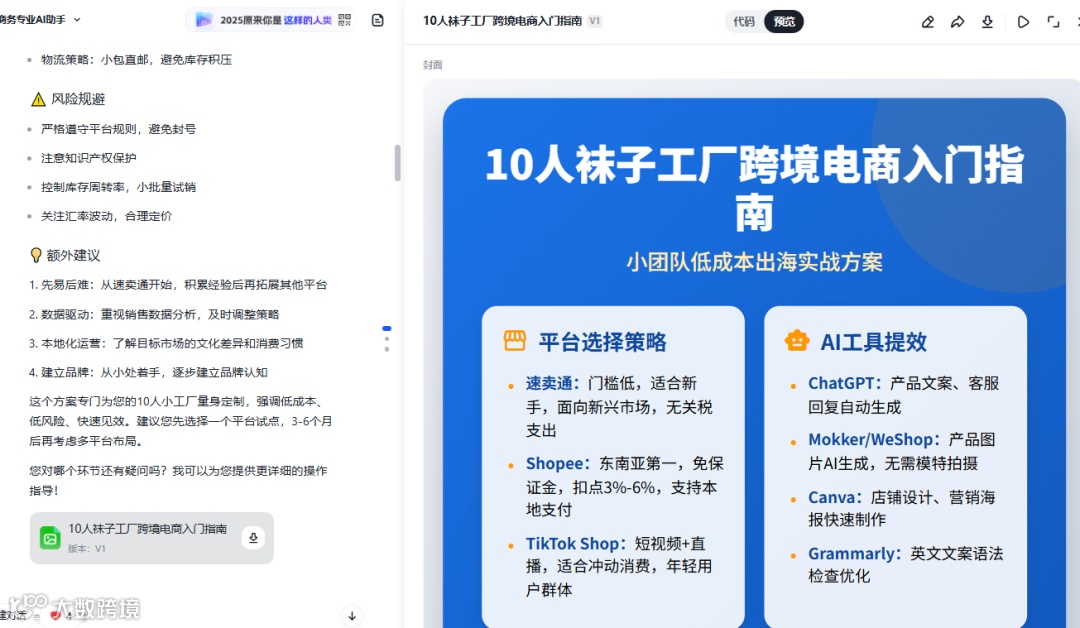Screen dimensions: 1080x628
Task: Click the shop icon beside 平台选择策略
Action: point(515,341)
